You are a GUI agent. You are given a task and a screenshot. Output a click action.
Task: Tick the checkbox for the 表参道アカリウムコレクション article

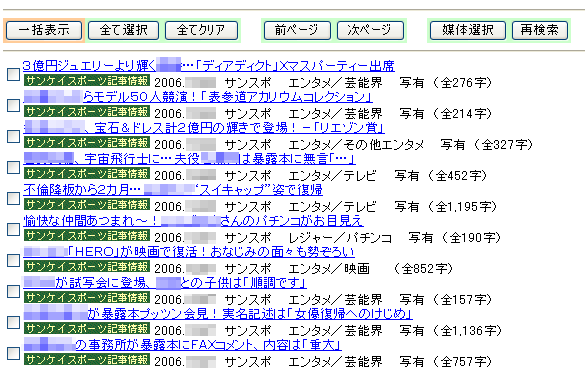click(13, 105)
